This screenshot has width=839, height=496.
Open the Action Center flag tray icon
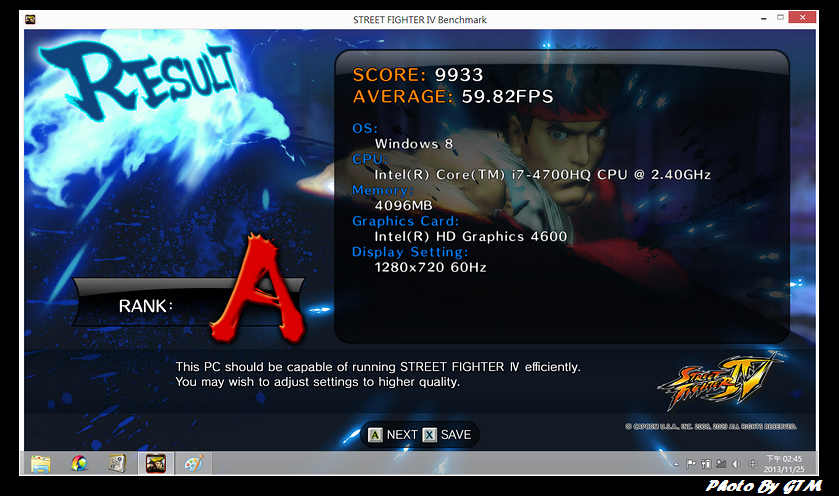[x=691, y=464]
